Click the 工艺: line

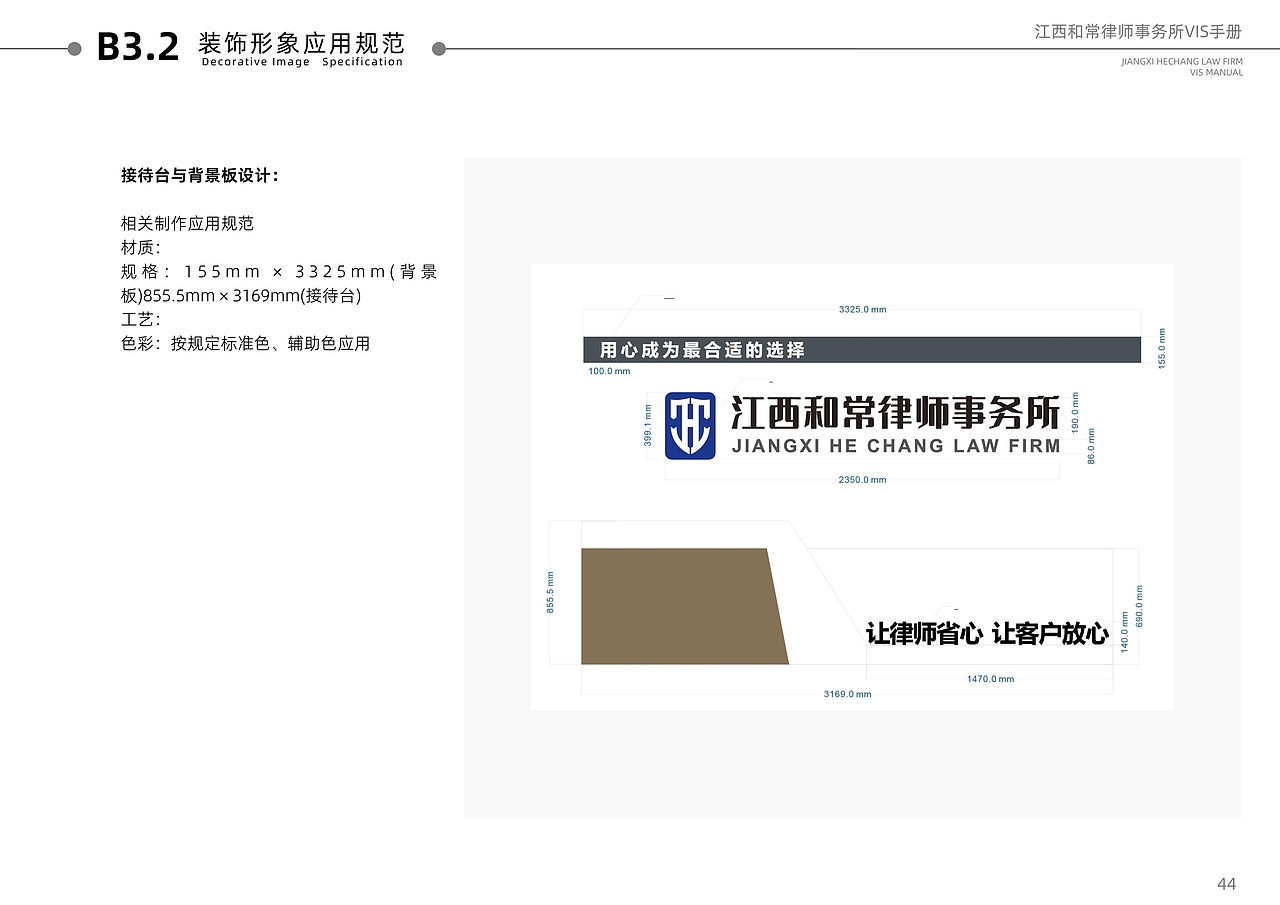coord(141,319)
